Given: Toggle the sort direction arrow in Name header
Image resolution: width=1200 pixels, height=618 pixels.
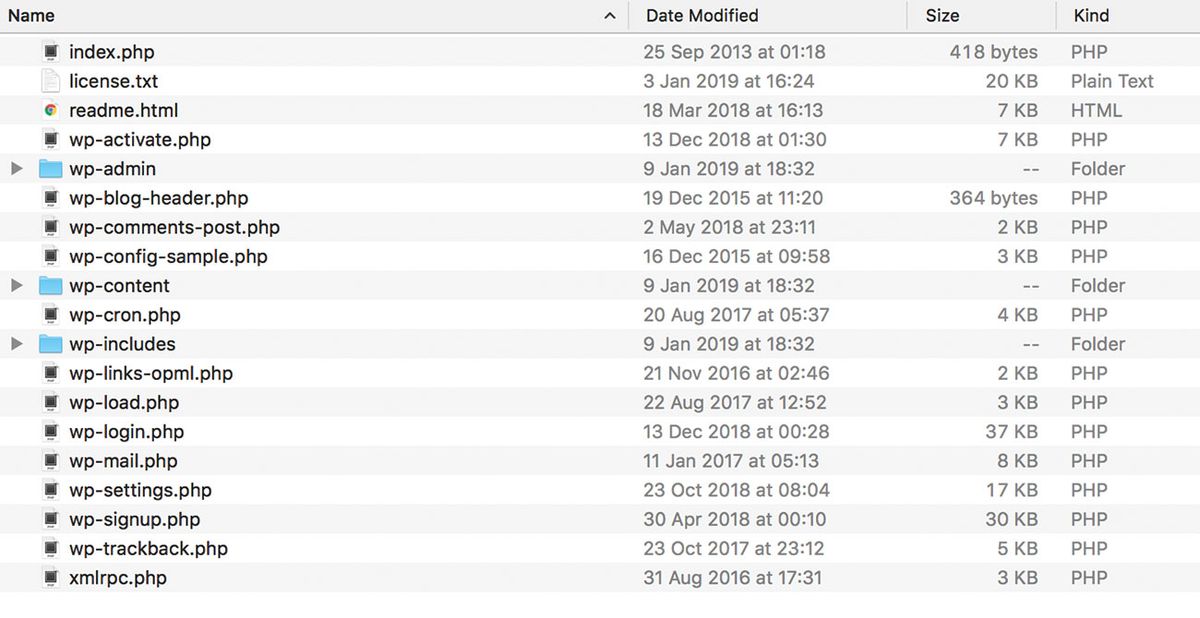Looking at the screenshot, I should pos(610,16).
